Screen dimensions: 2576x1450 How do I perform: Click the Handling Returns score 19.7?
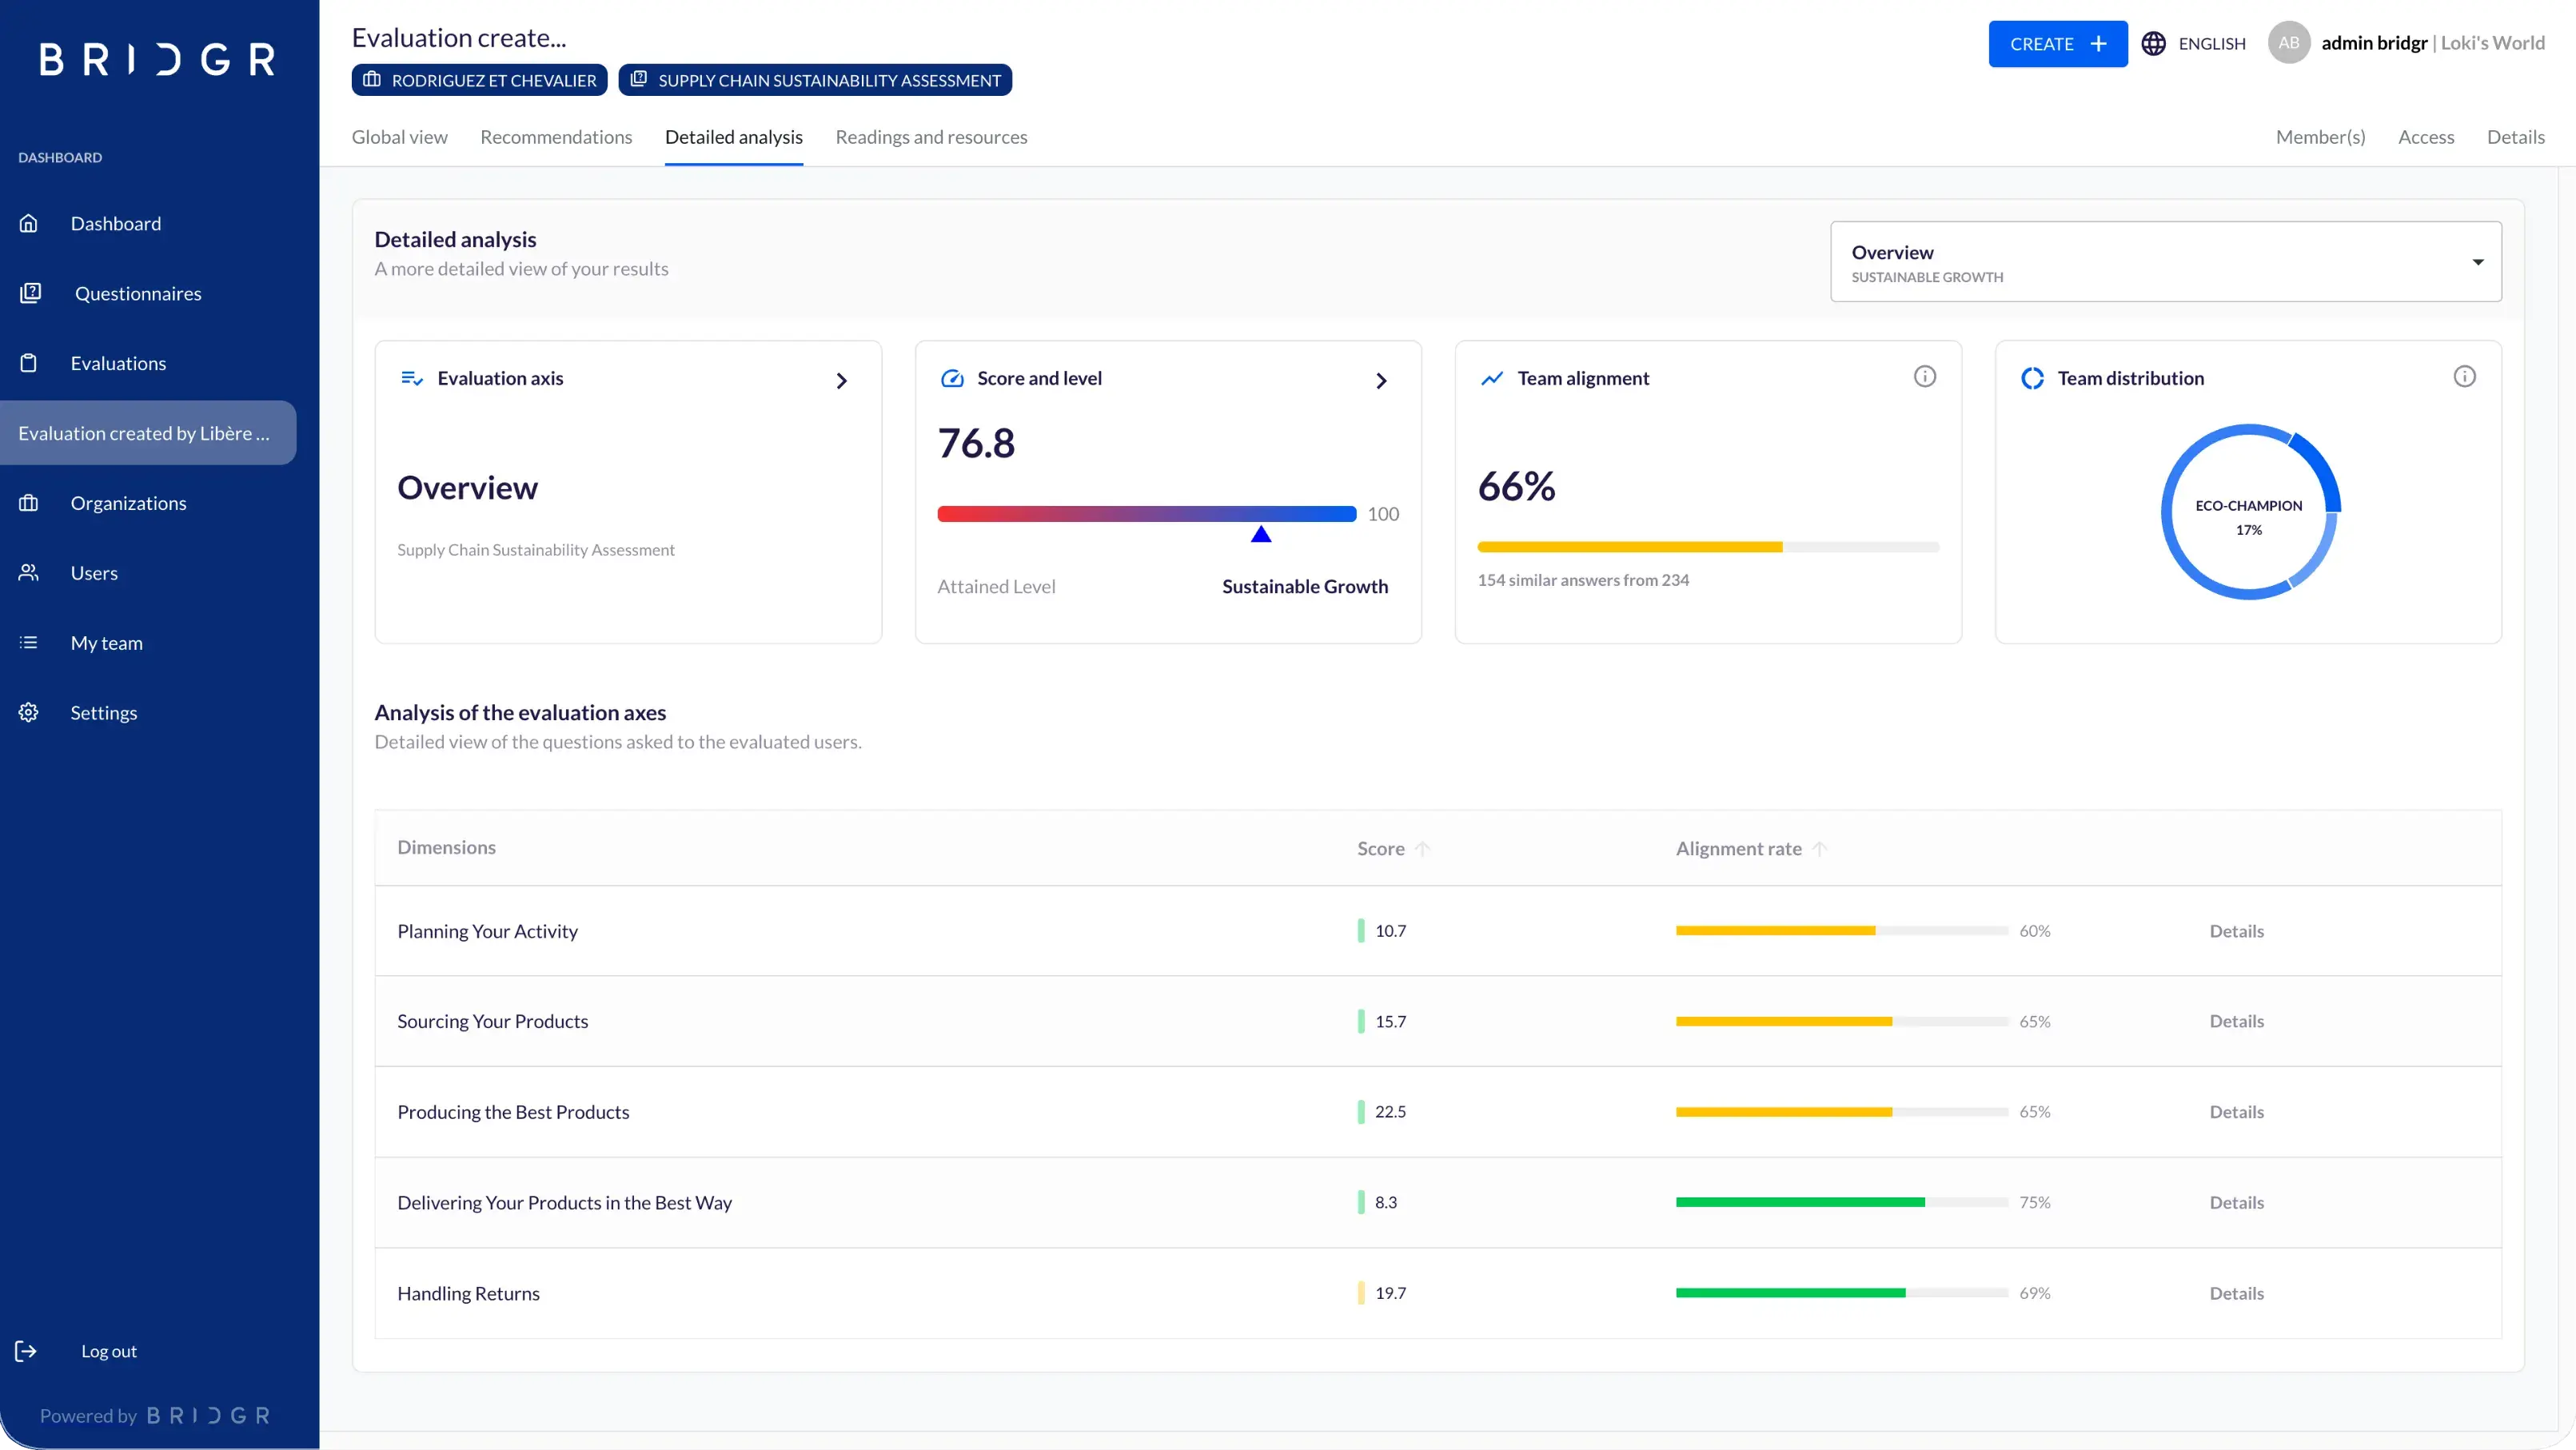tap(1390, 1293)
